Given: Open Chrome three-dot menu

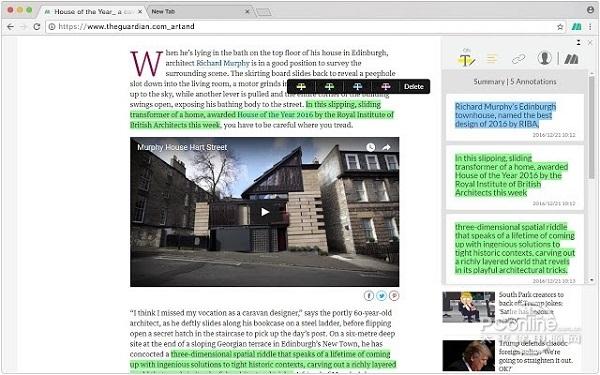Looking at the screenshot, I should [x=590, y=27].
